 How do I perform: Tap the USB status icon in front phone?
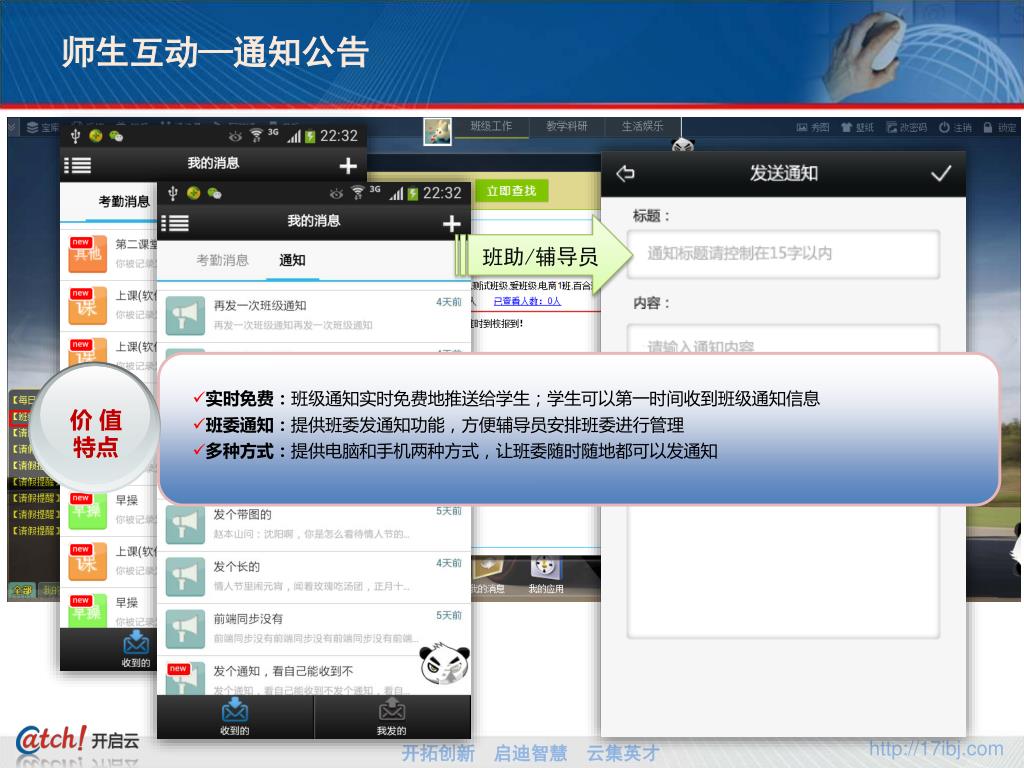172,193
